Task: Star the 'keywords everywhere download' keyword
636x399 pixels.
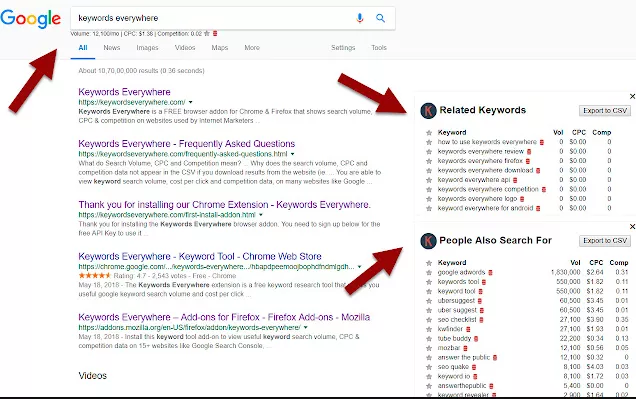Action: pos(429,171)
